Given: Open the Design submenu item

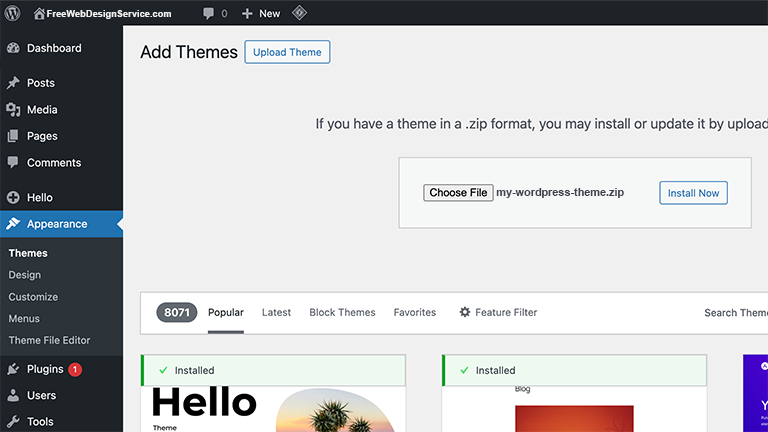Looking at the screenshot, I should (x=24, y=275).
